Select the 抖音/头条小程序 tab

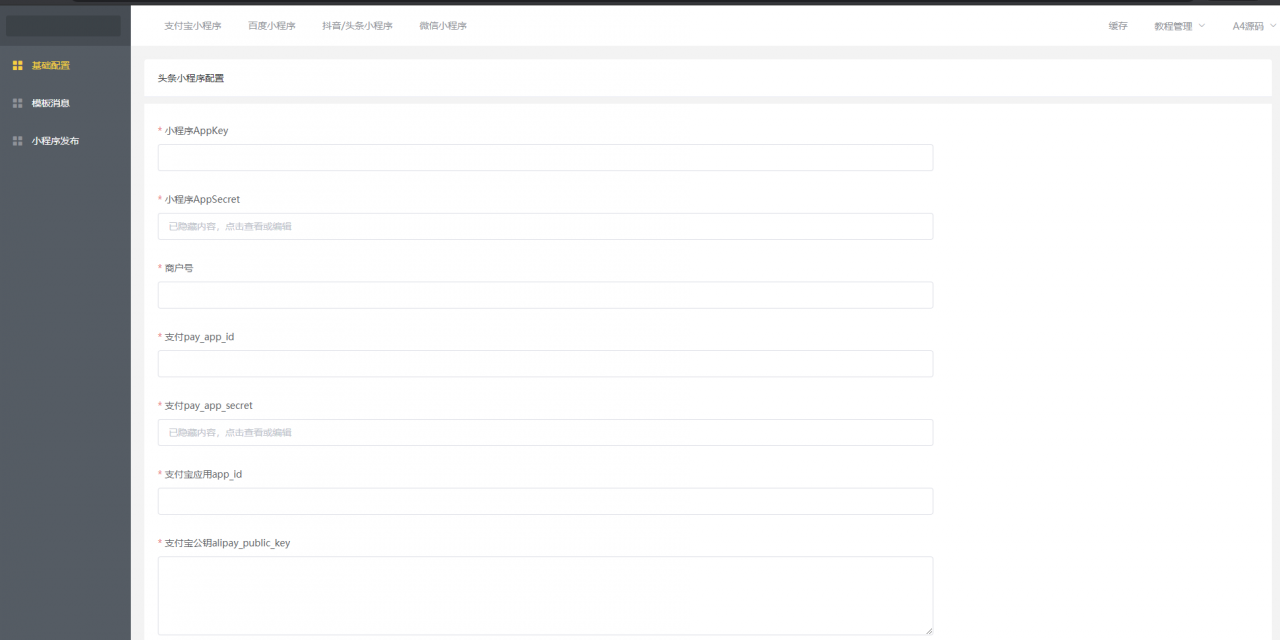pos(357,26)
